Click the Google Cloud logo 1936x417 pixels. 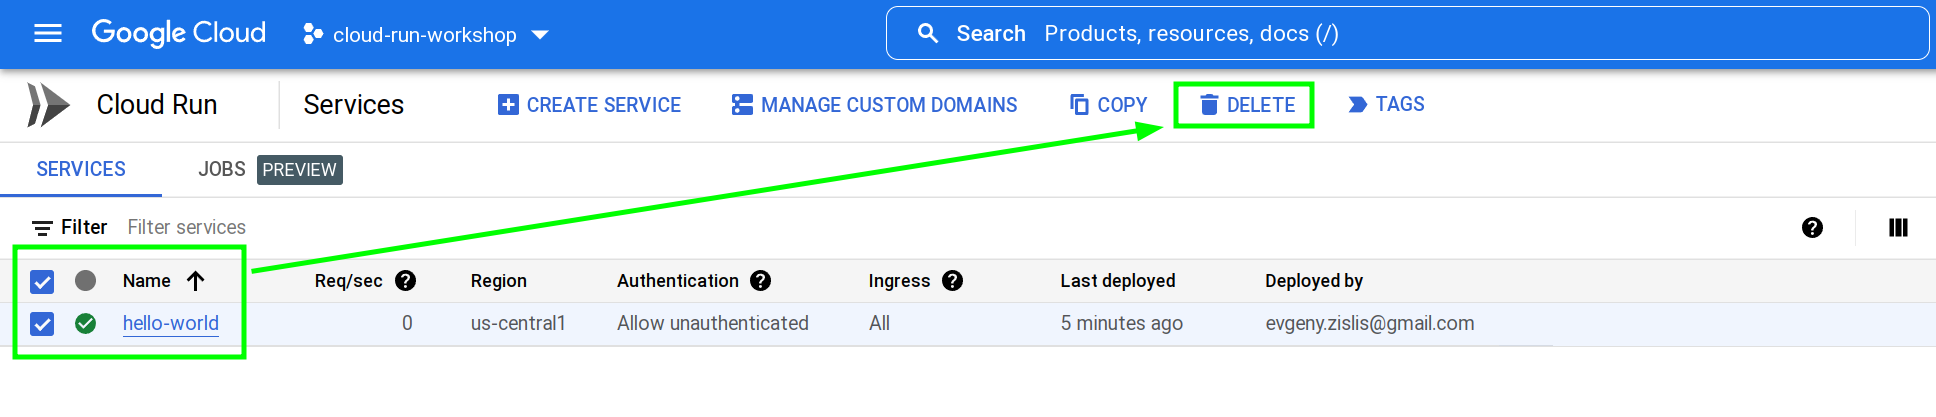179,34
